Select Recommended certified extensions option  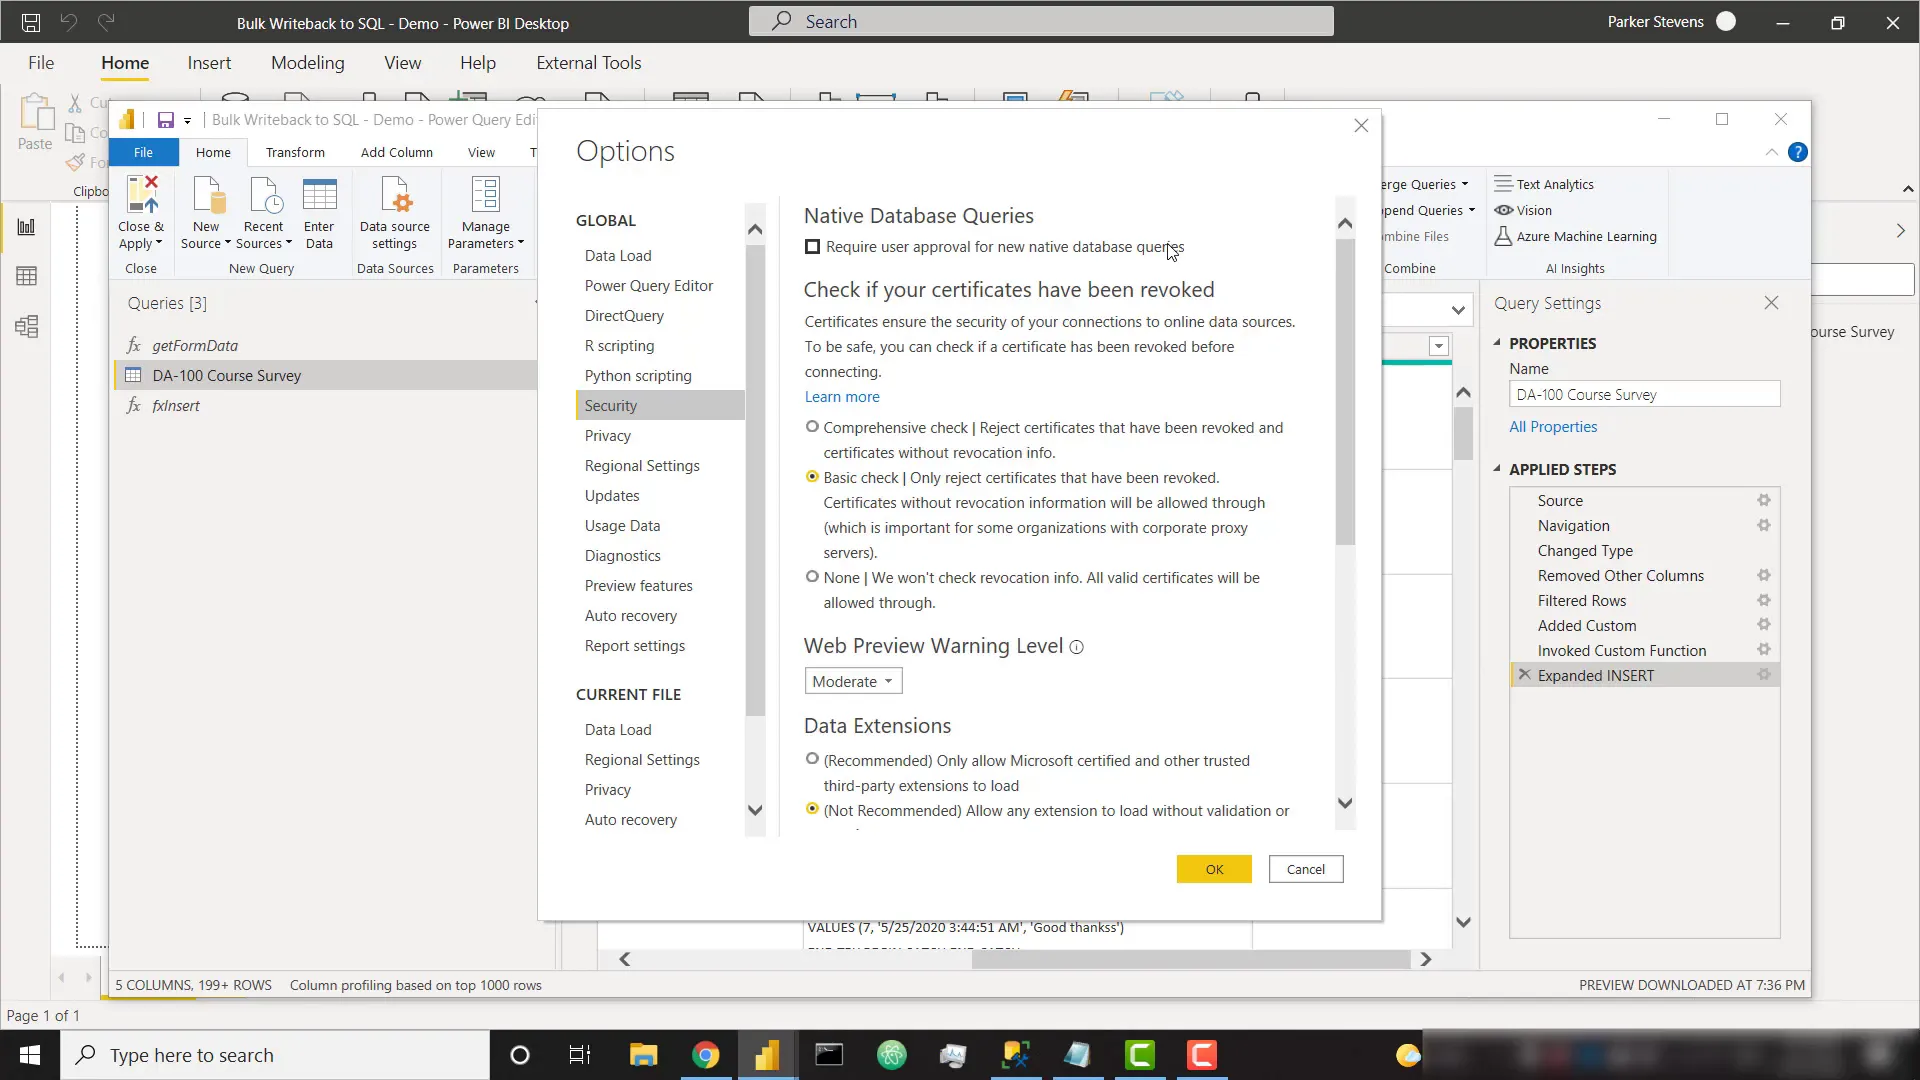(812, 759)
